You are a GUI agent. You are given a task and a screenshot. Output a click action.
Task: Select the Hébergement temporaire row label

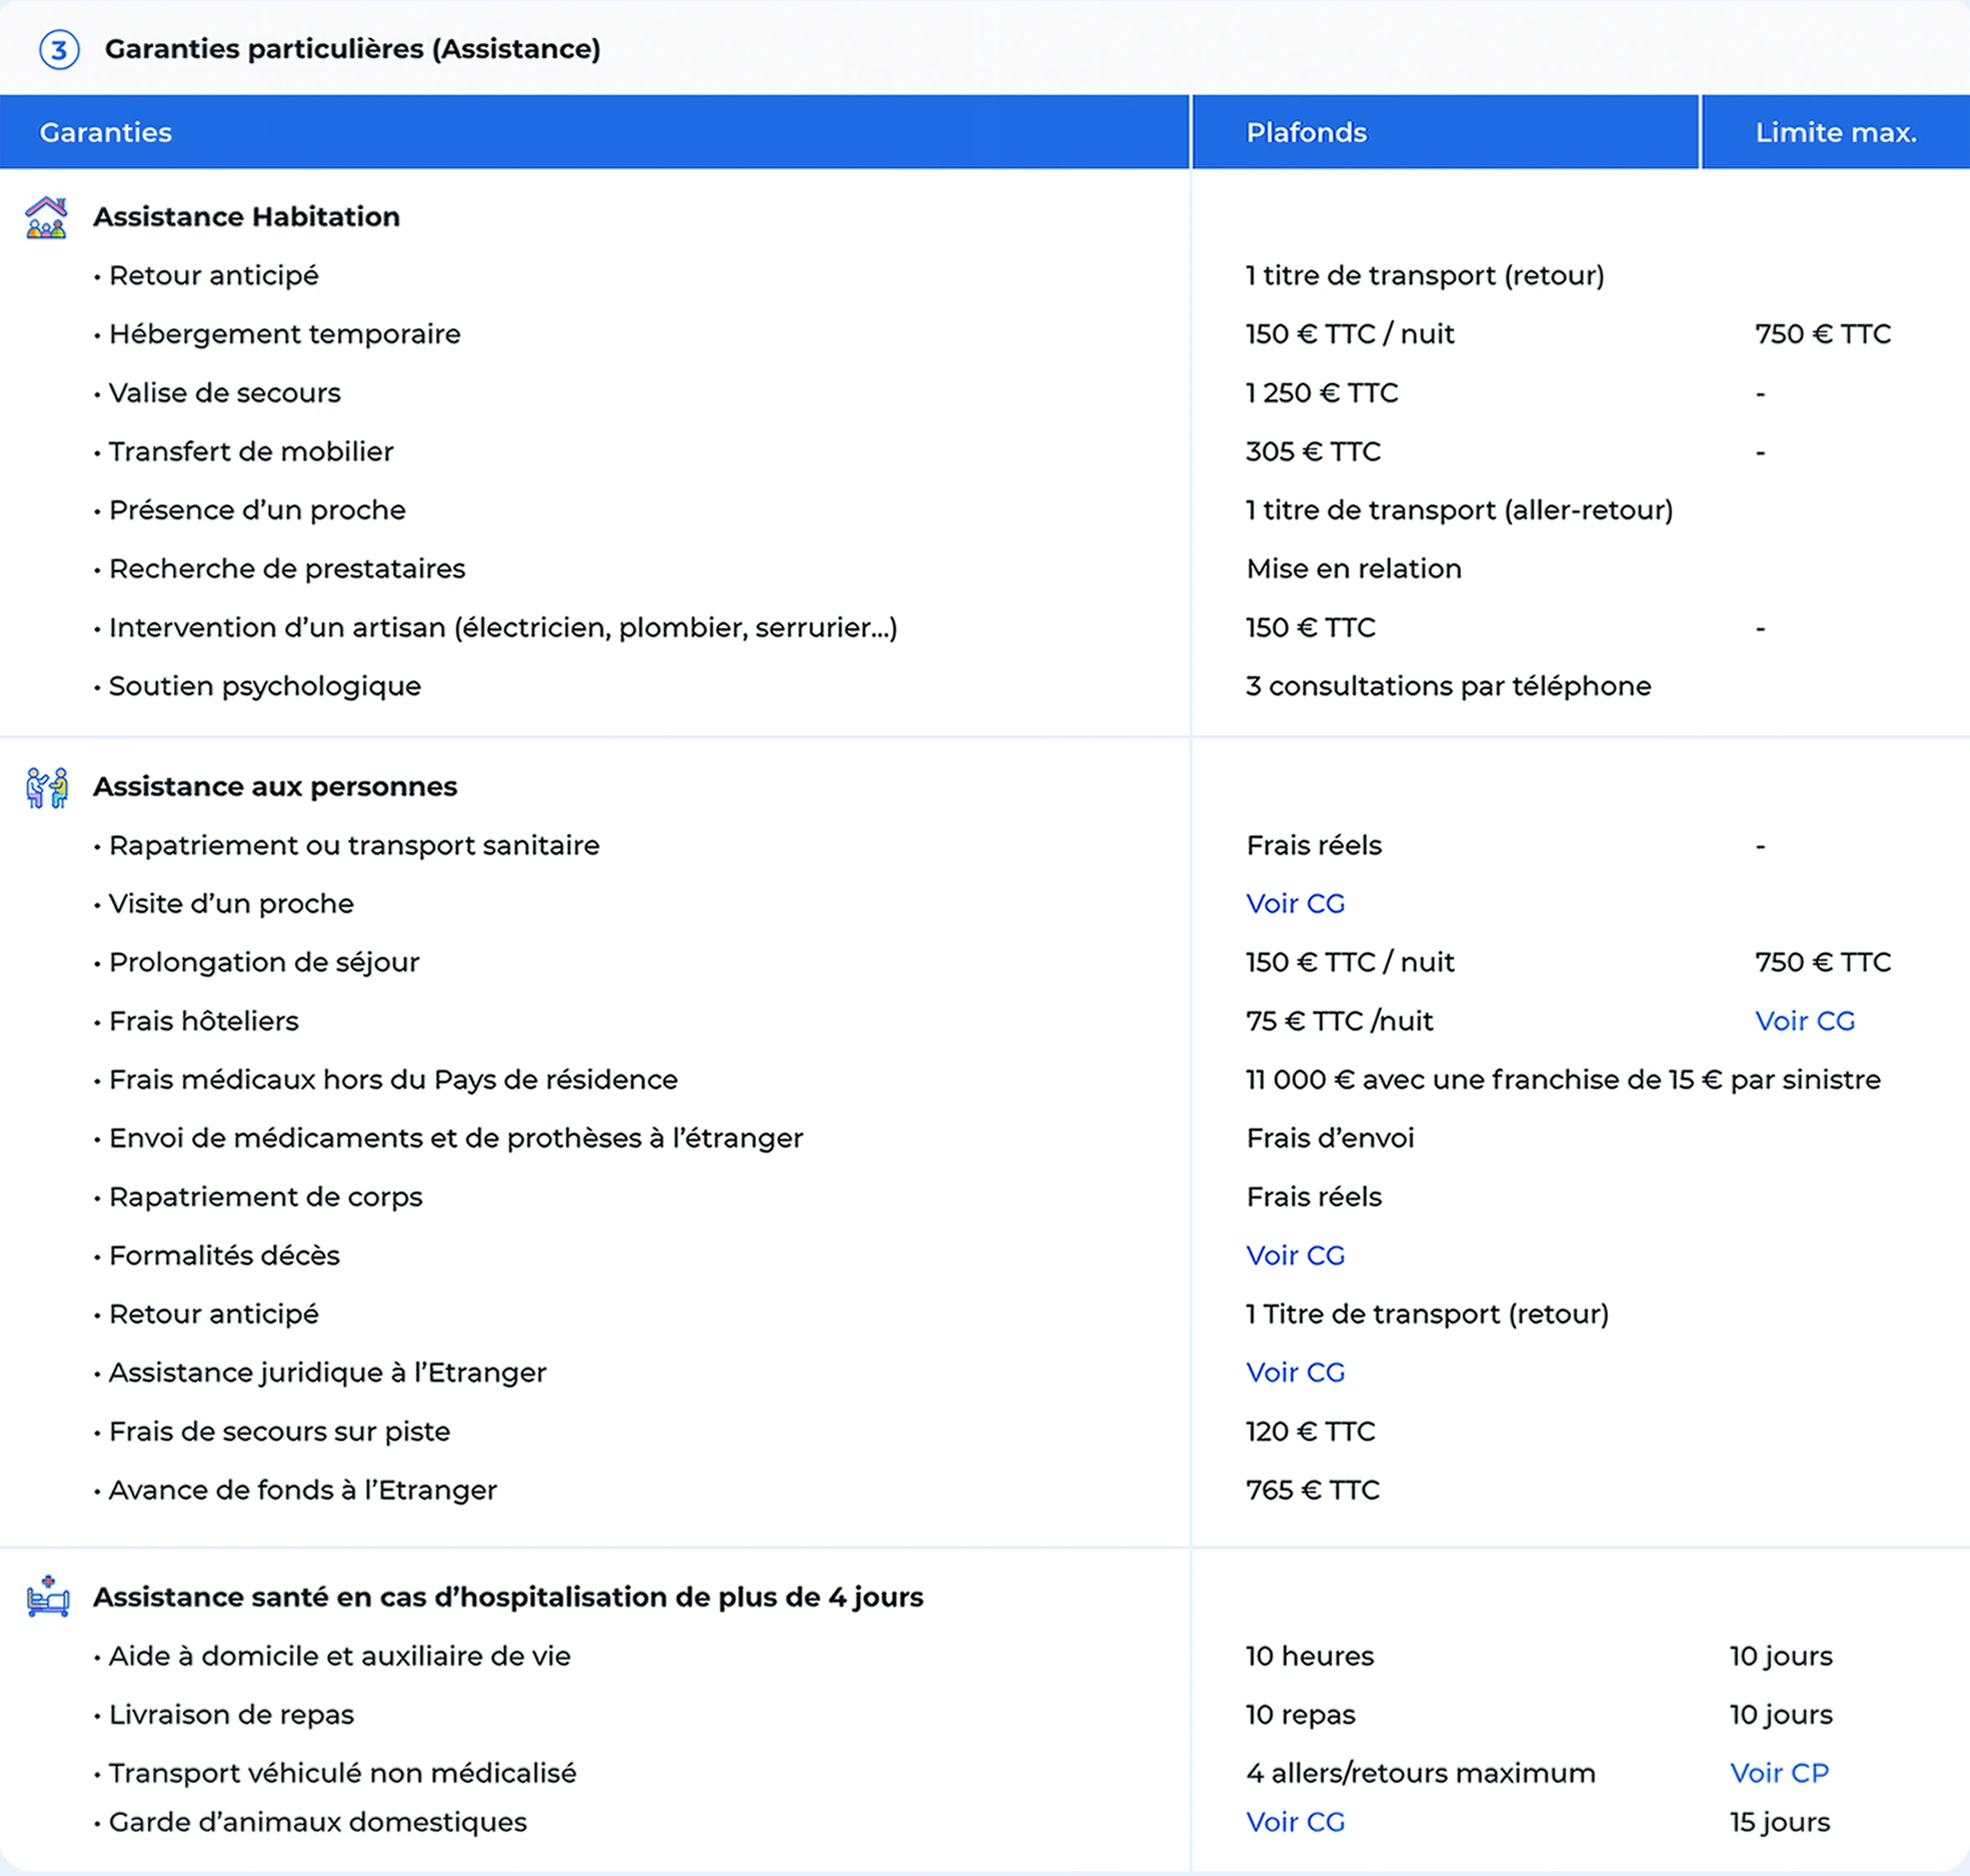tap(285, 334)
